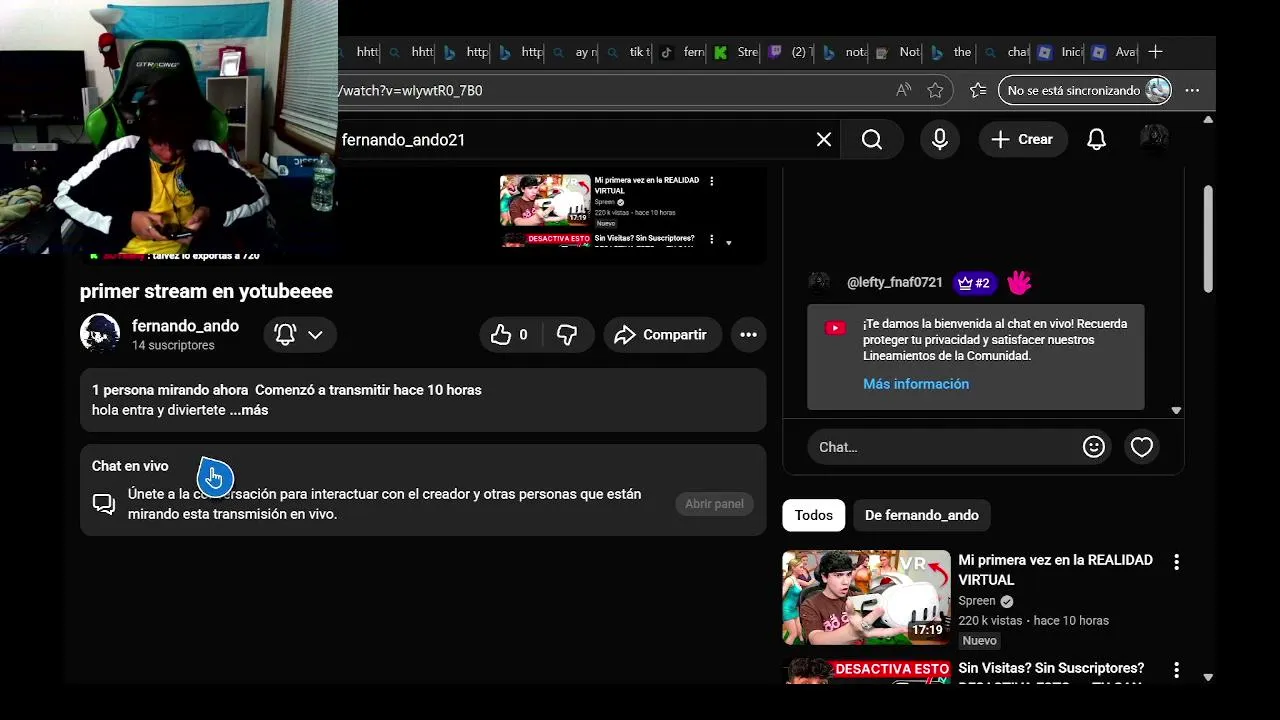Switch to the Kick 'Stre' tab
The height and width of the screenshot is (720, 1280).
[x=736, y=52]
